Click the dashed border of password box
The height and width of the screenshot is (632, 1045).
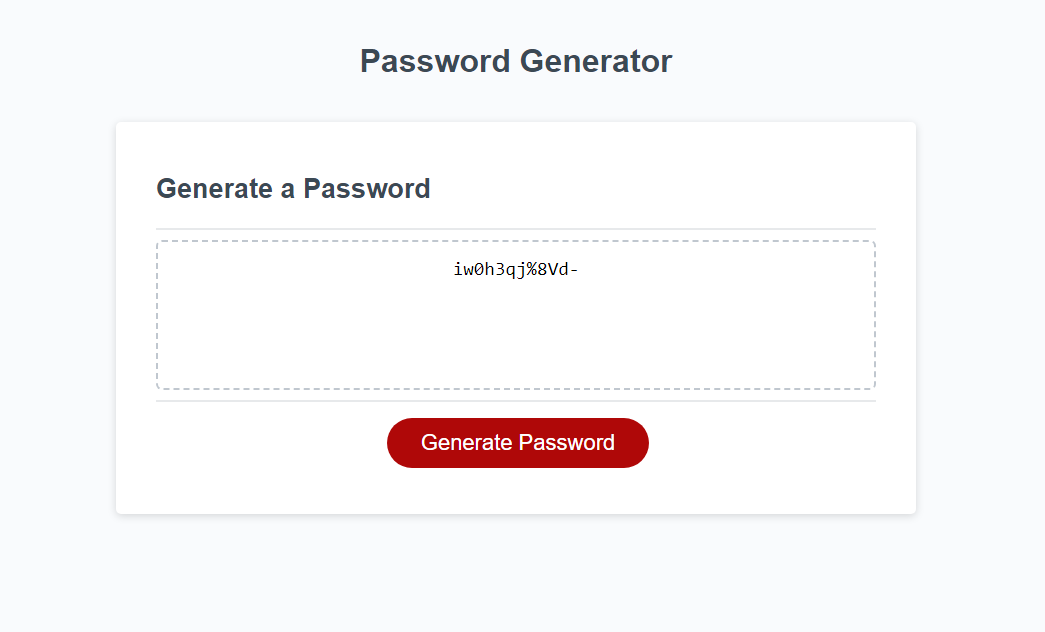pyautogui.click(x=157, y=315)
